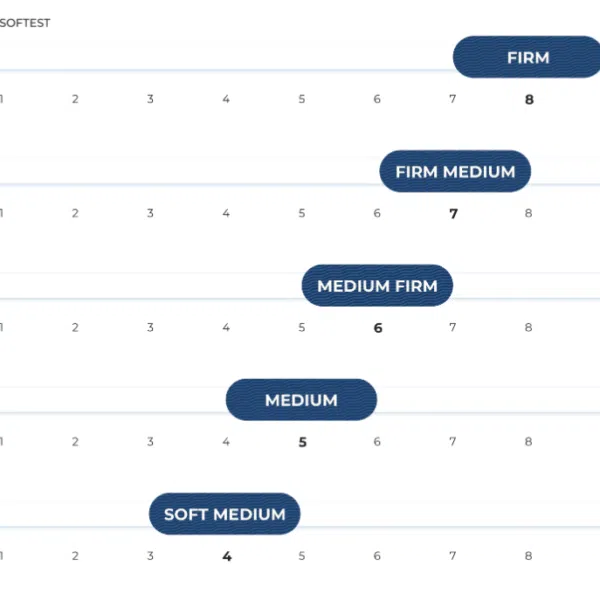Screen dimensions: 600x600
Task: Select bold number 7 on the FIRM MEDIUM scale
Action: [x=453, y=214]
